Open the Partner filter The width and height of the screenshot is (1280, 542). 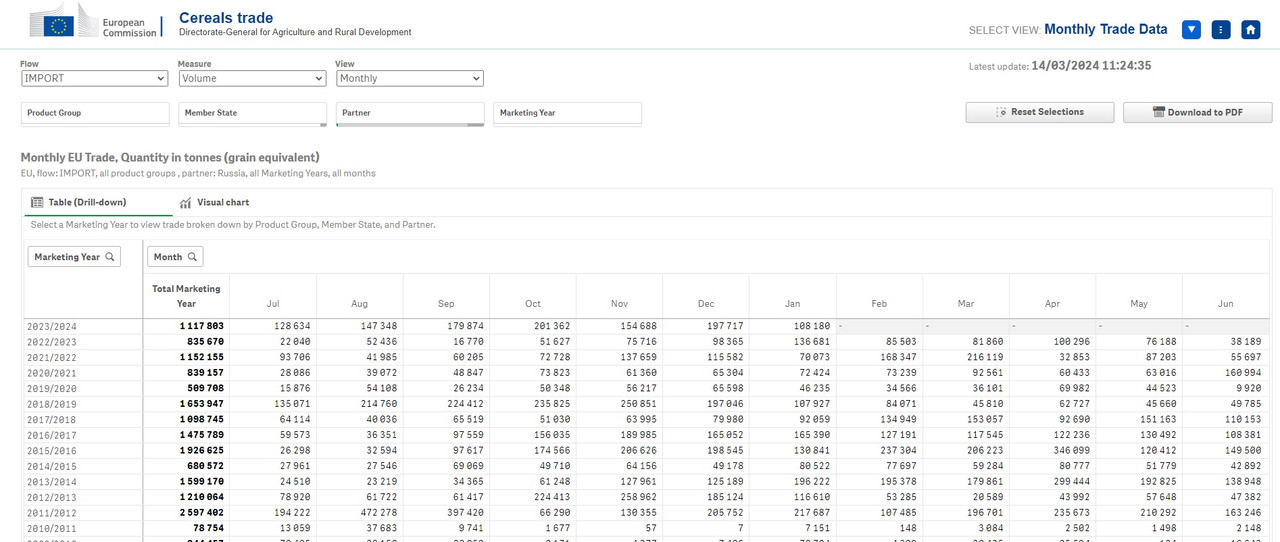[x=410, y=114]
